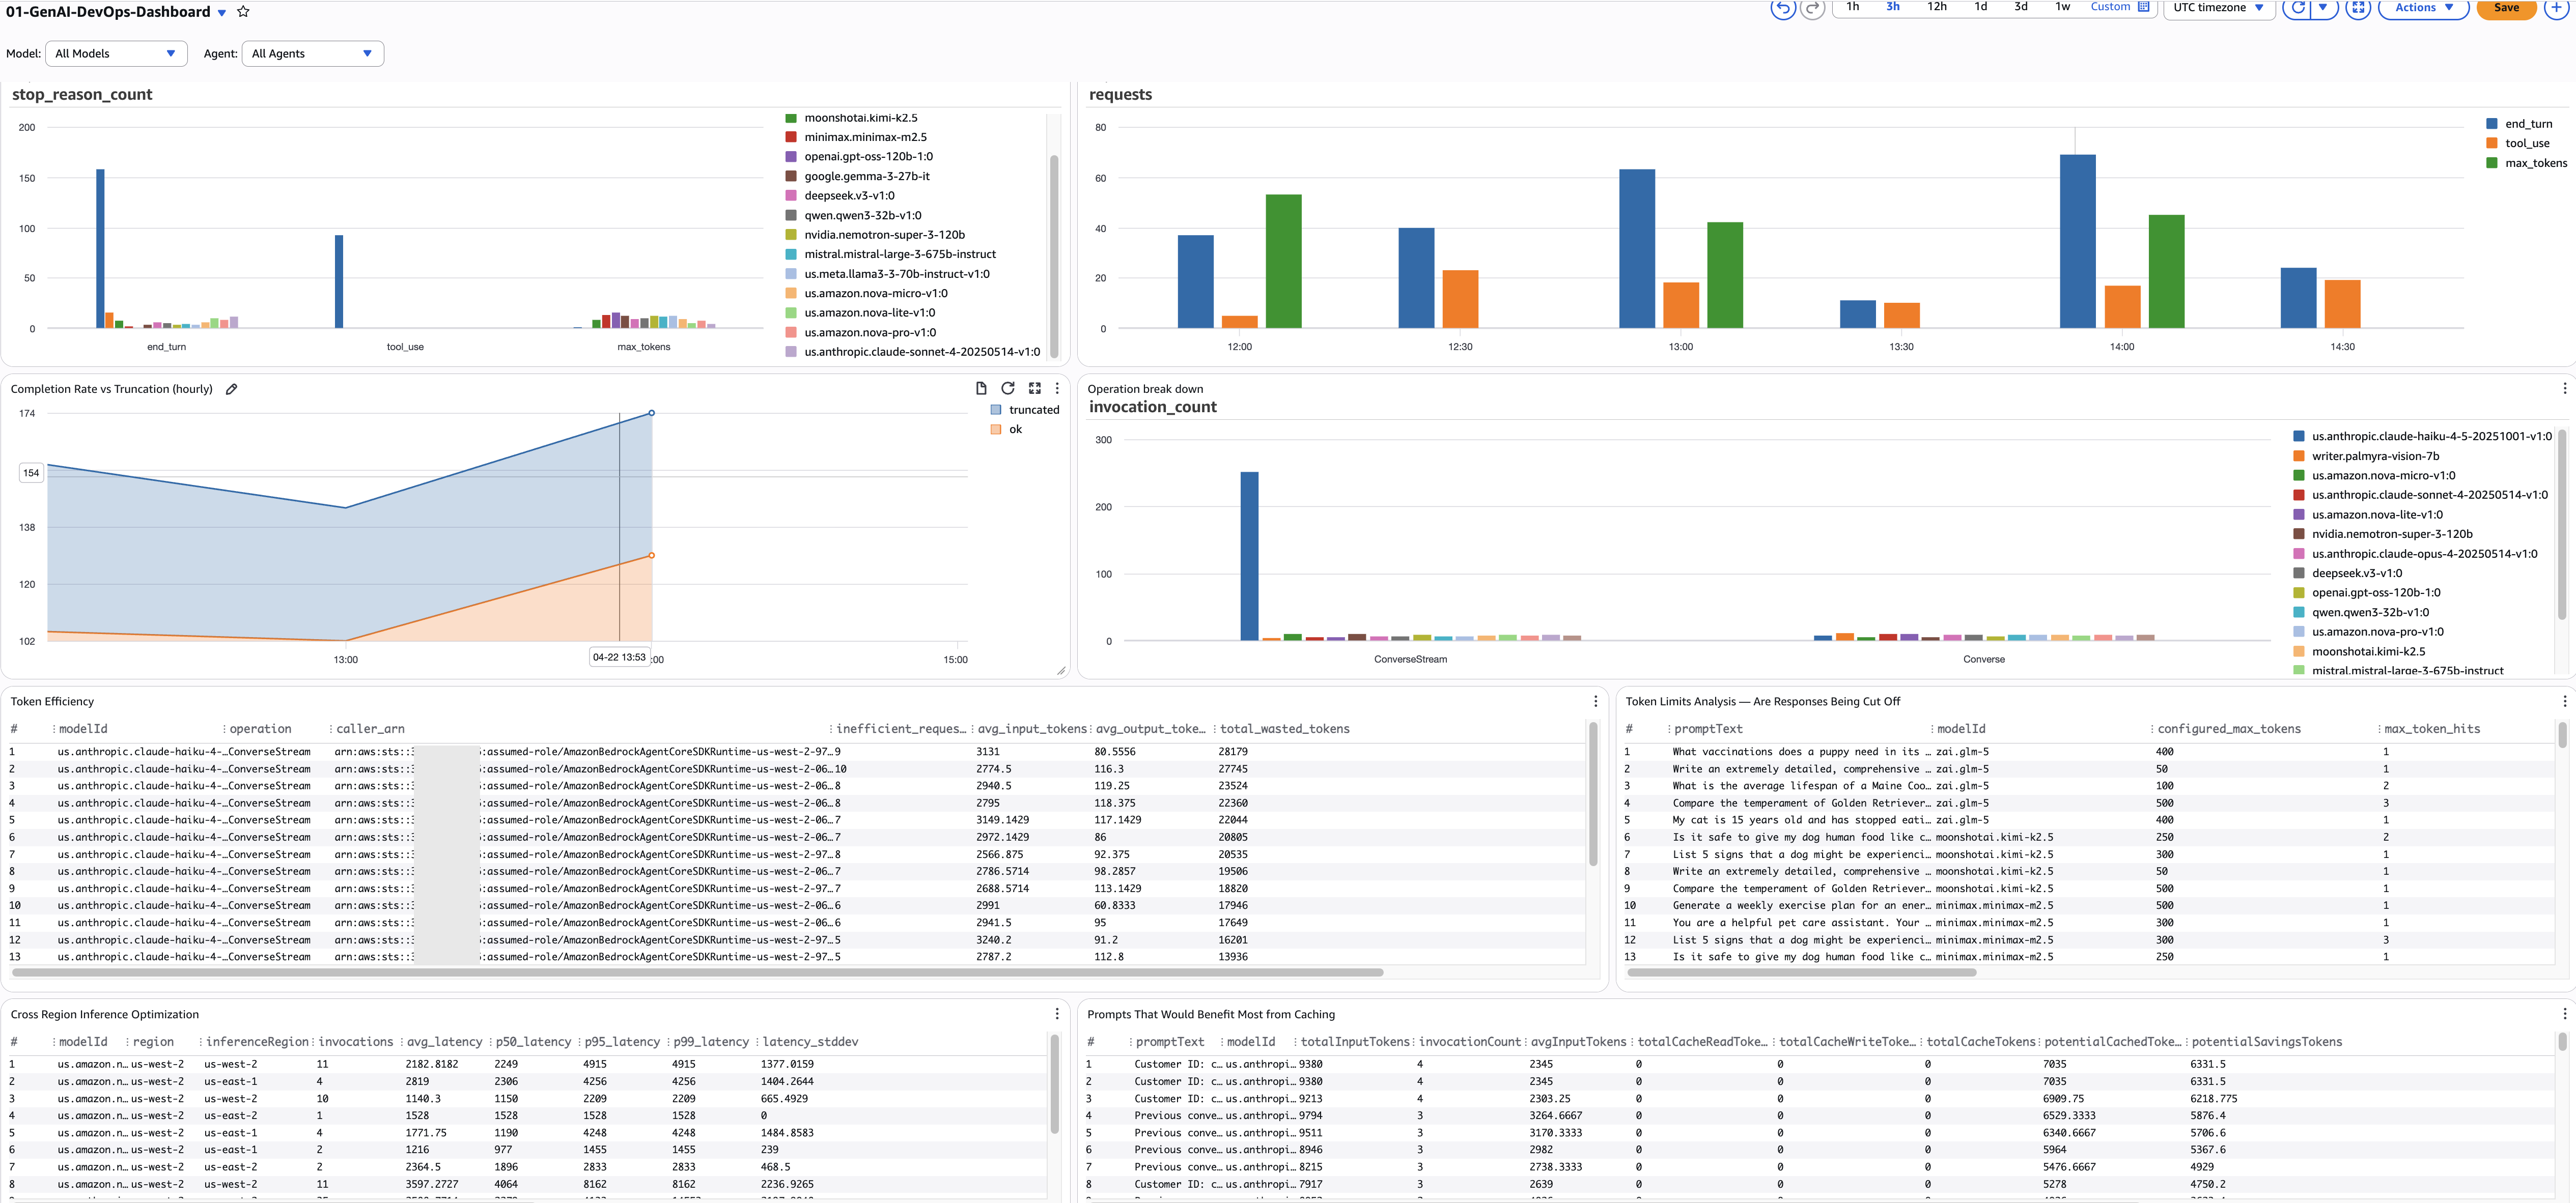Open the All Agents dropdown
This screenshot has height=1203, width=2576.
312,53
